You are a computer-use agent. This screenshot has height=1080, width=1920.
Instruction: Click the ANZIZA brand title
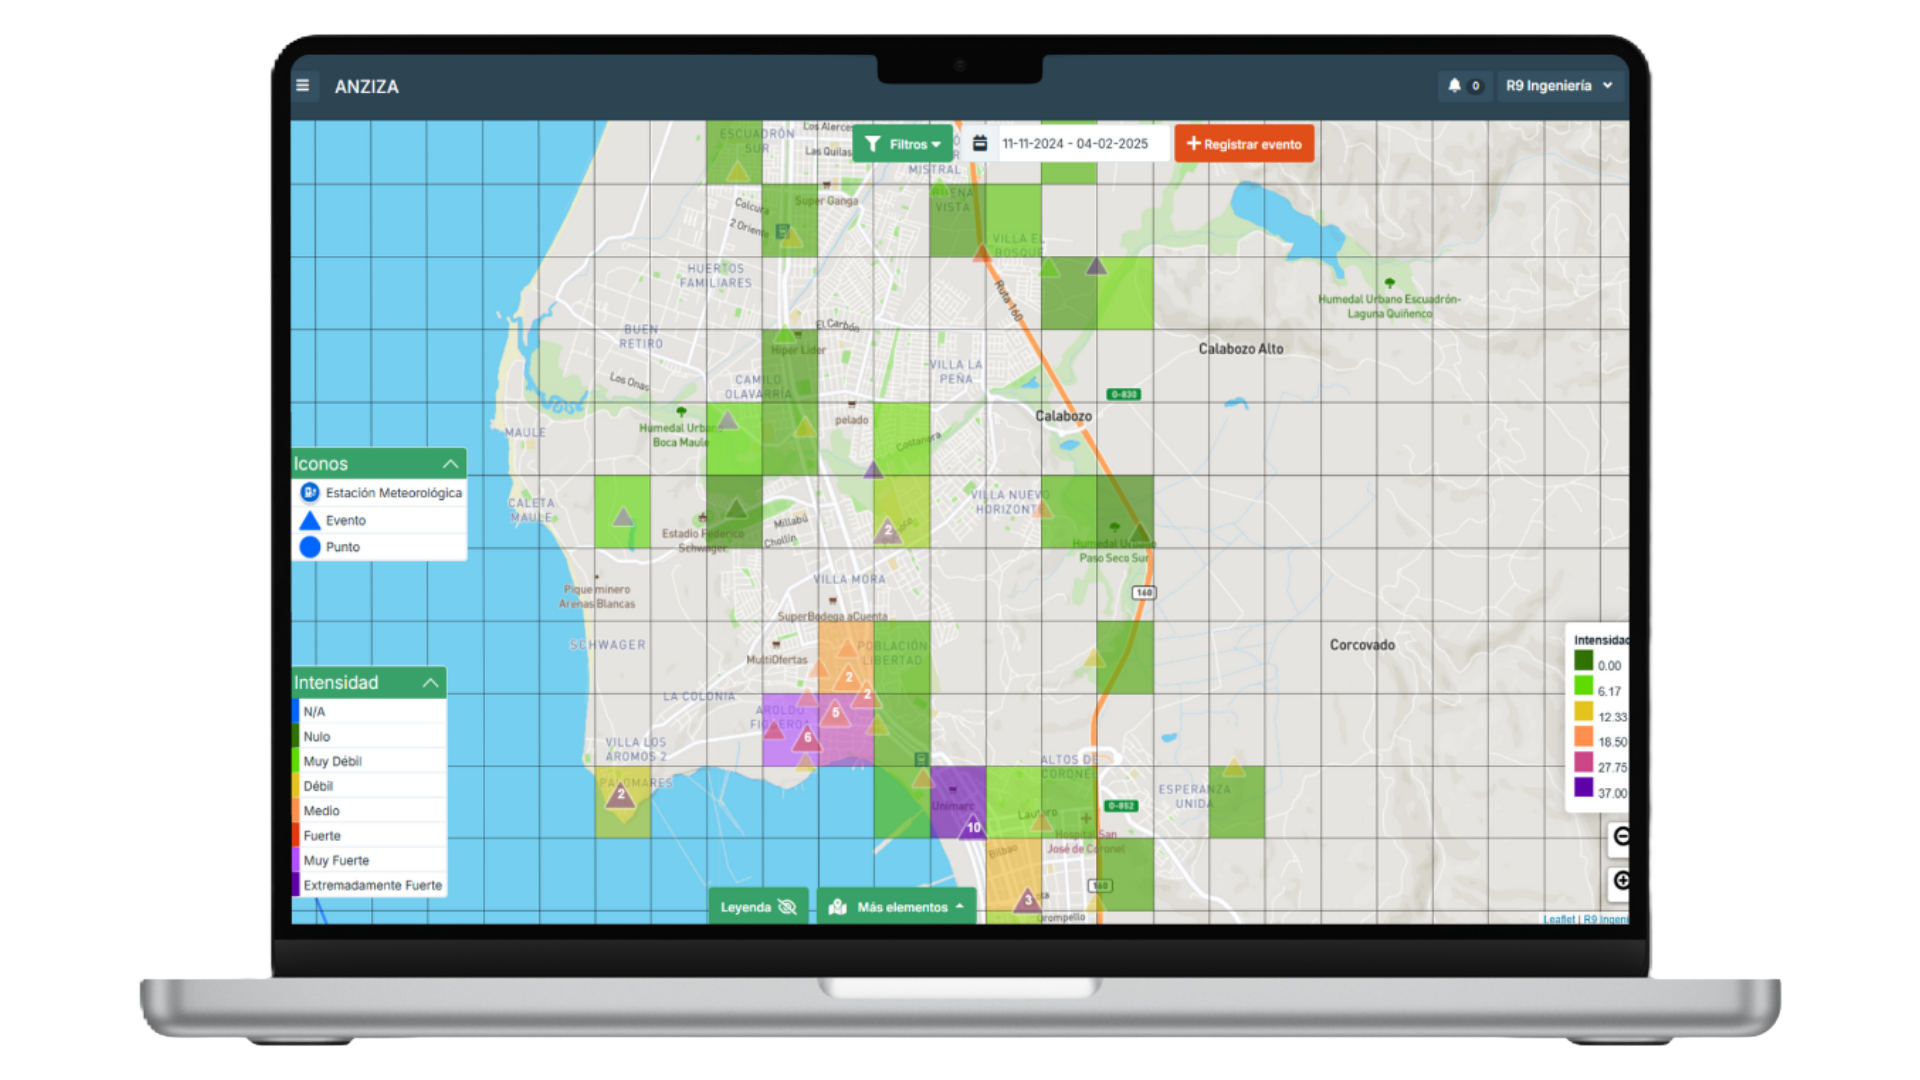pyautogui.click(x=366, y=87)
